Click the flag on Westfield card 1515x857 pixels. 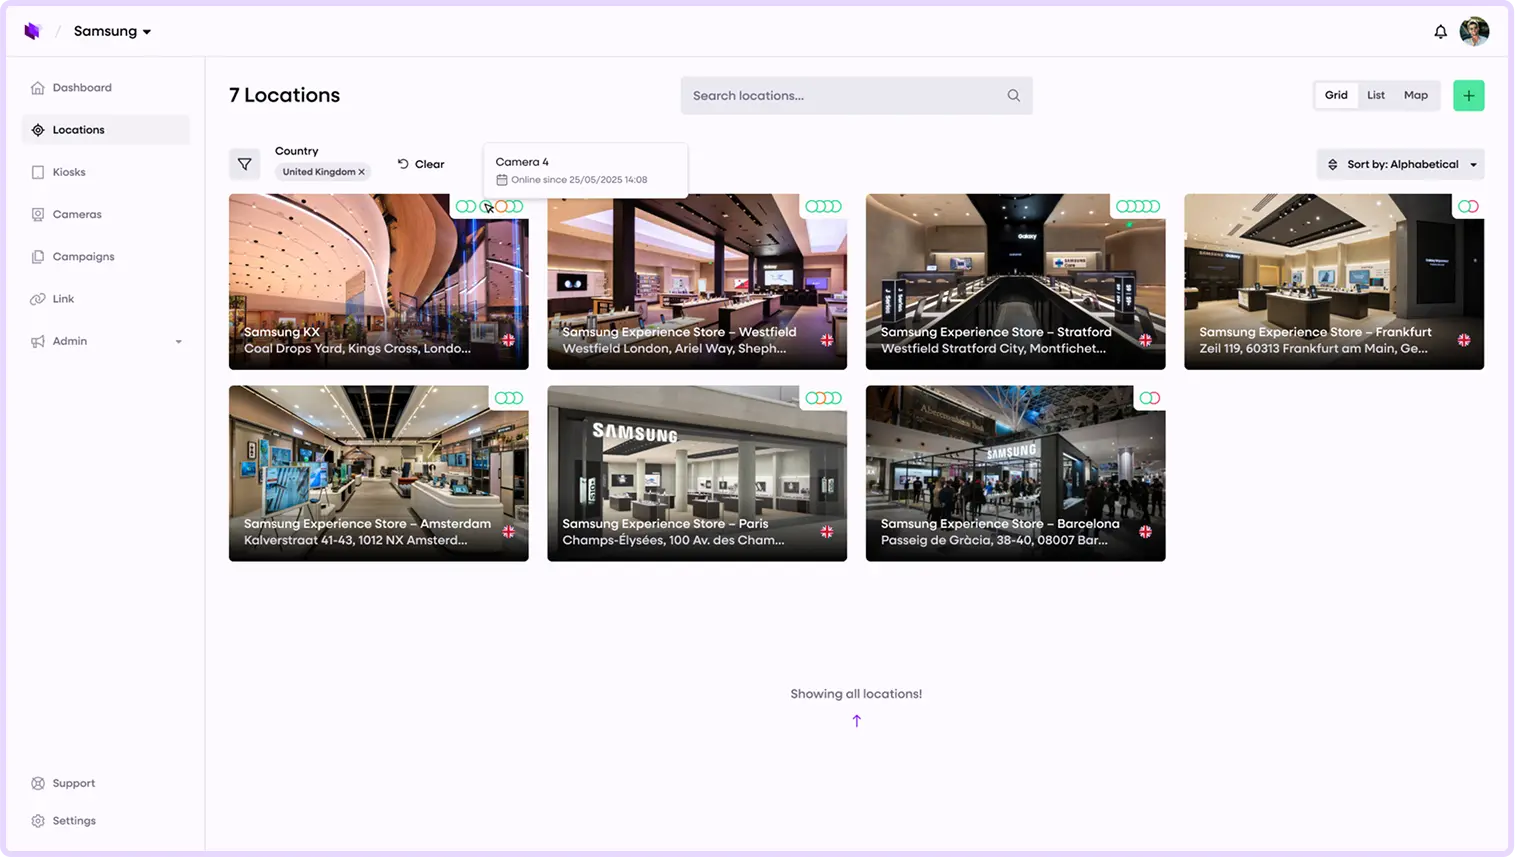[x=827, y=340]
